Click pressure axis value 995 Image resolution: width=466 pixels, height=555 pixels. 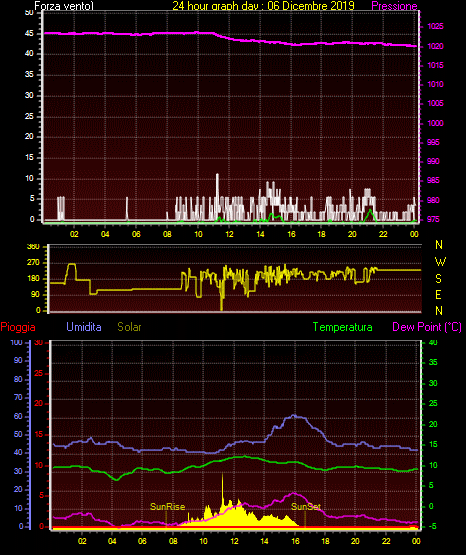click(x=433, y=142)
